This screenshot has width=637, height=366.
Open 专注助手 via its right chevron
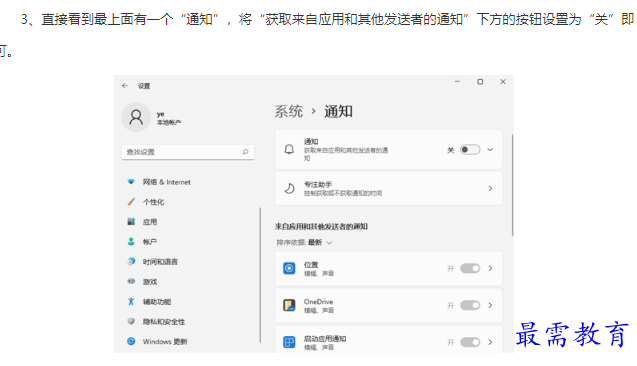pos(490,188)
